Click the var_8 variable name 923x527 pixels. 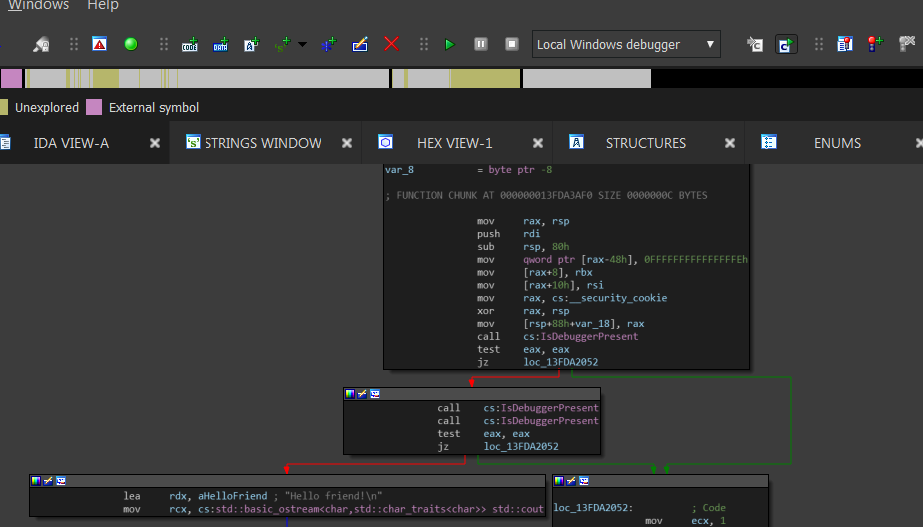(399, 170)
